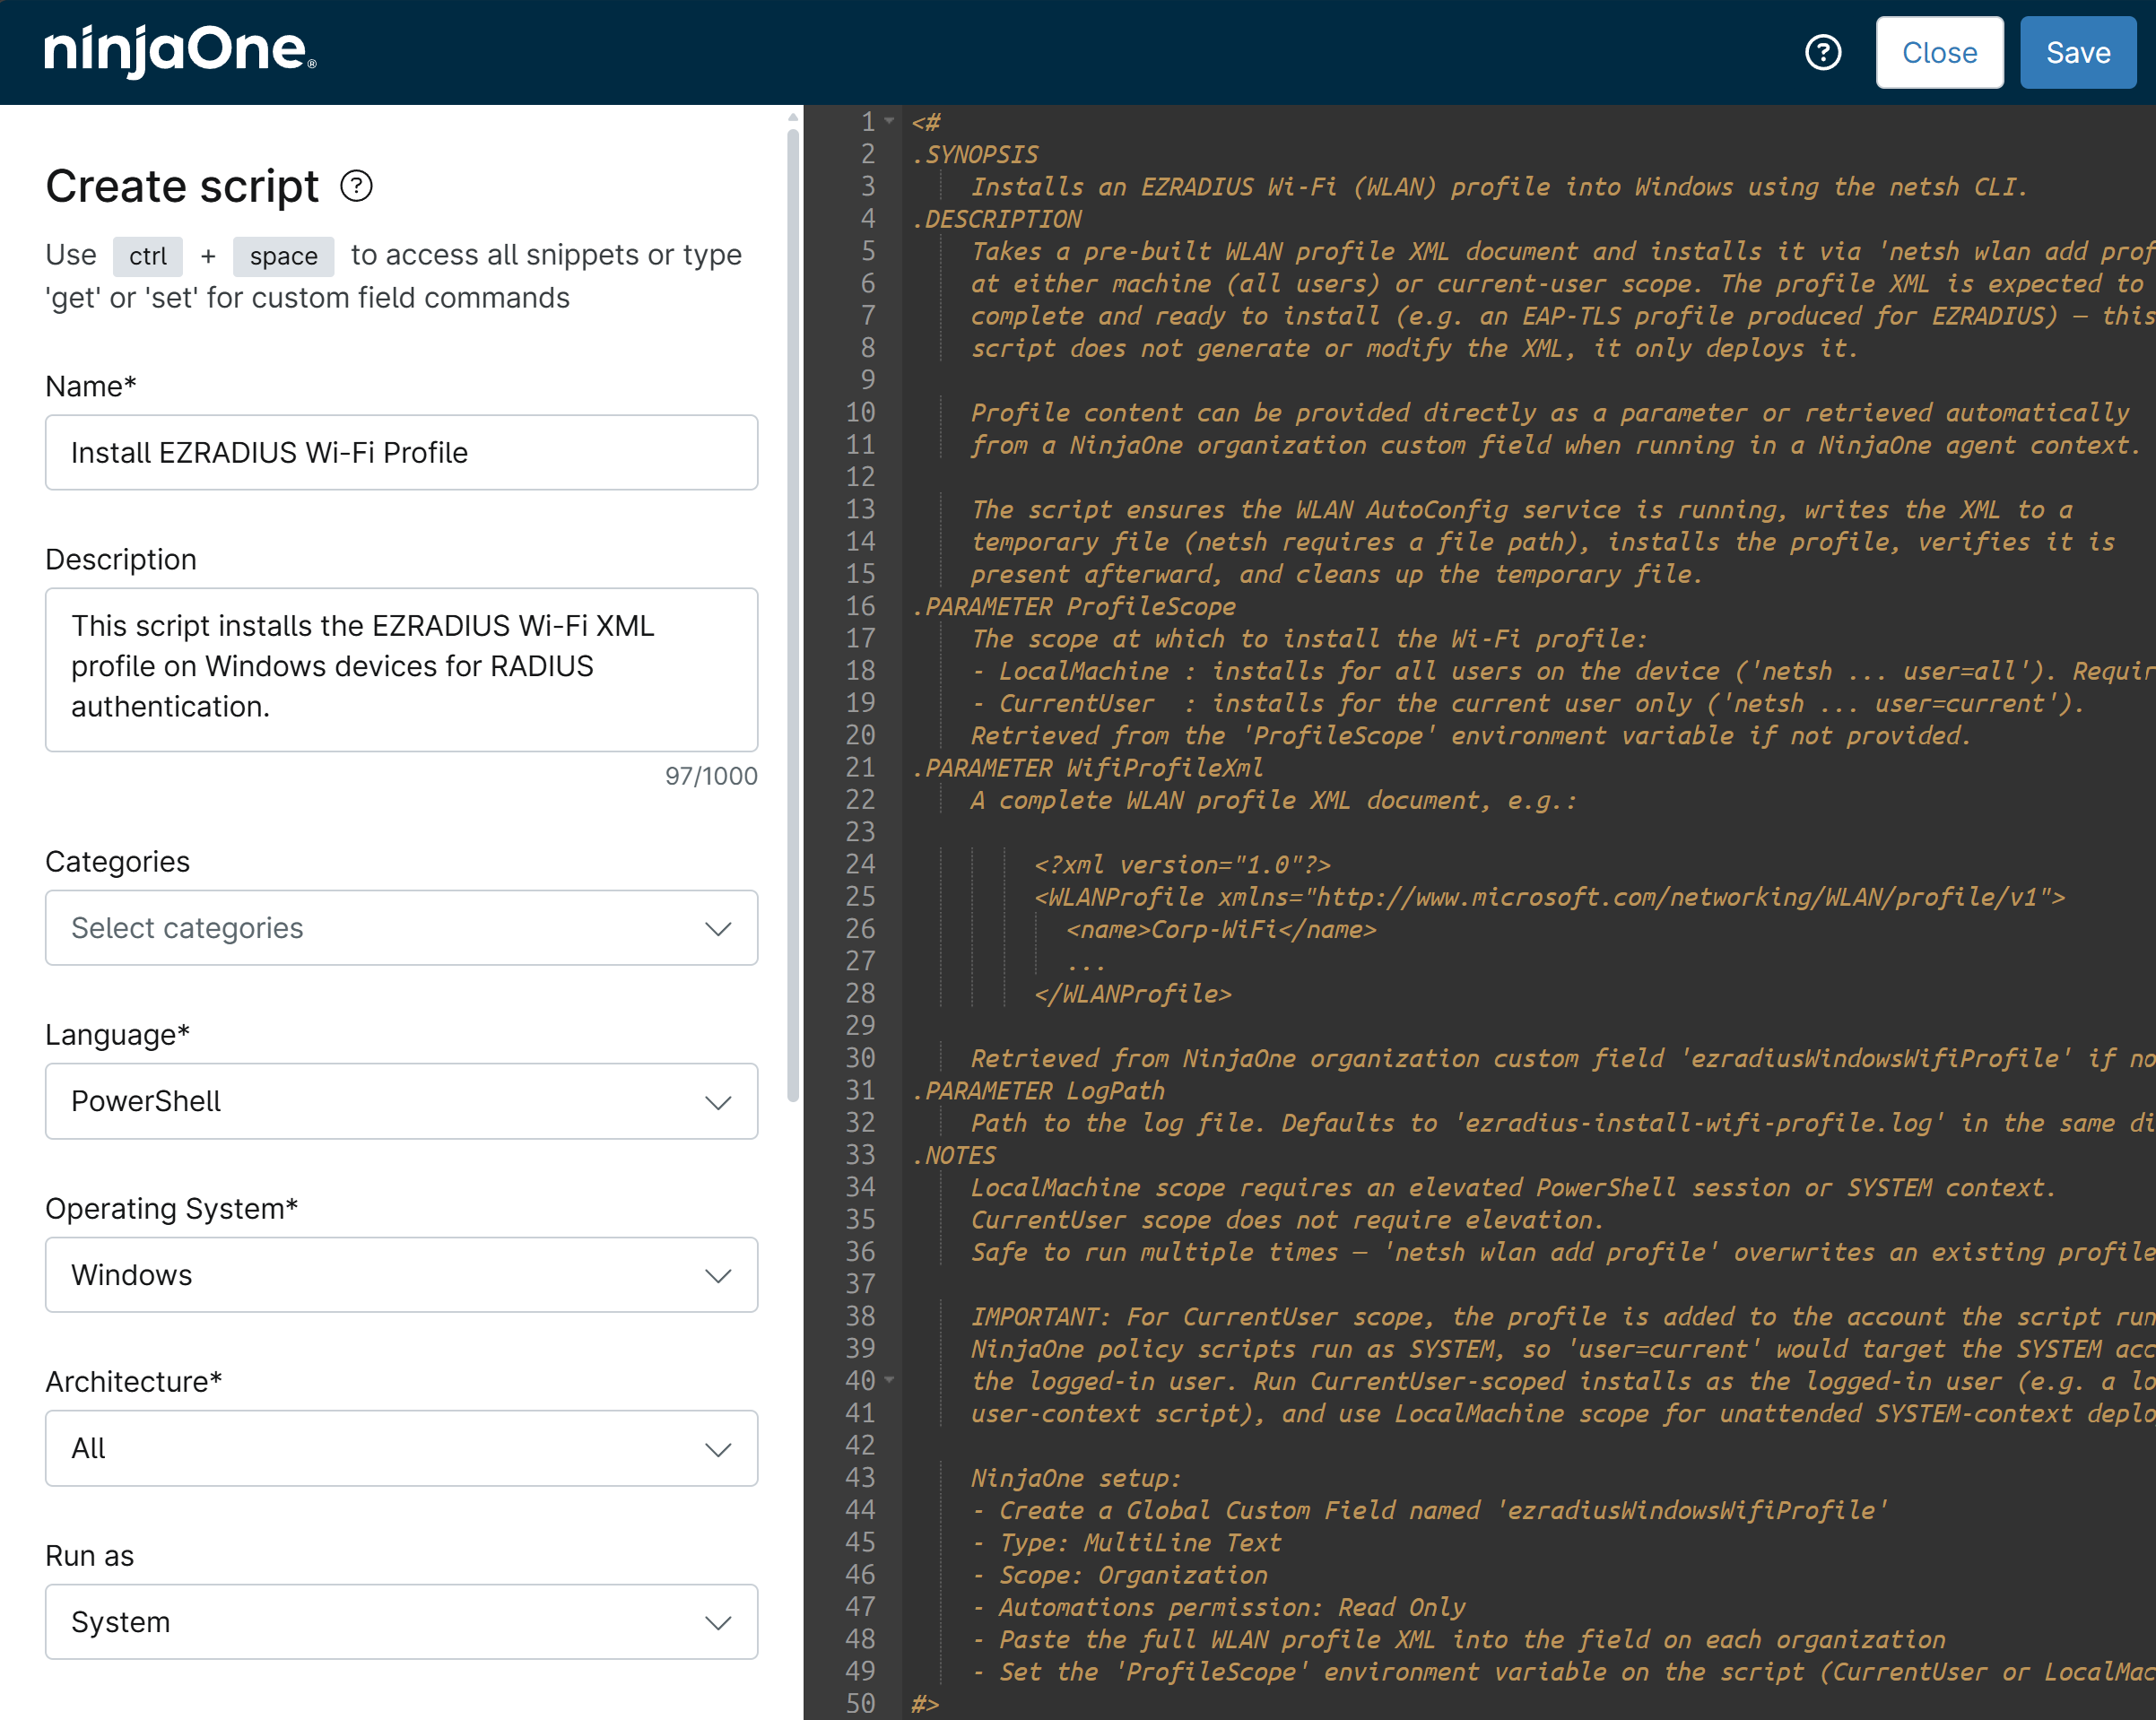Click the Architecture dropdown chevron
The height and width of the screenshot is (1720, 2156).
click(x=718, y=1450)
